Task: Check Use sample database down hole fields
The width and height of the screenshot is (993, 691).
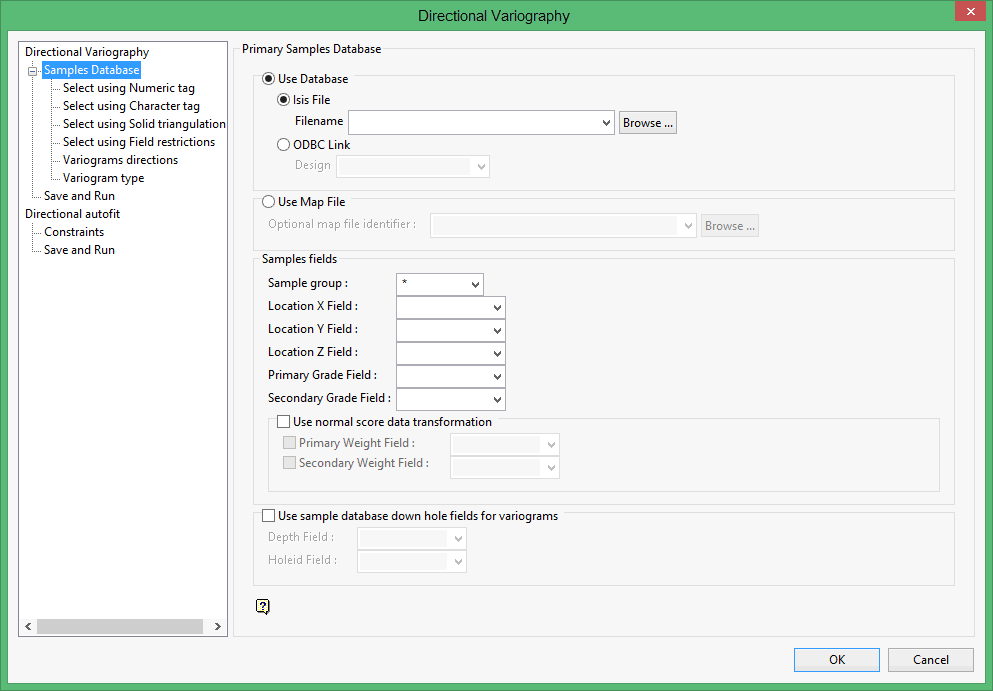Action: 268,517
